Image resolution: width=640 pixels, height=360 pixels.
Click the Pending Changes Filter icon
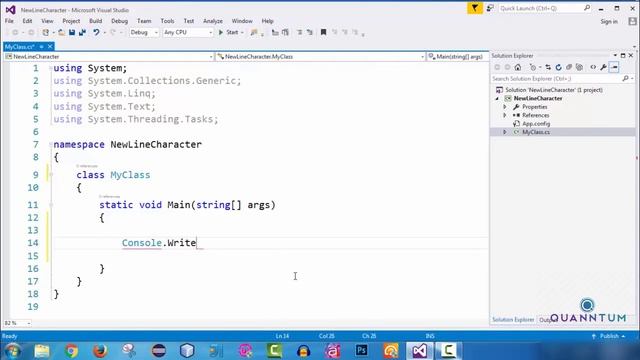533,67
